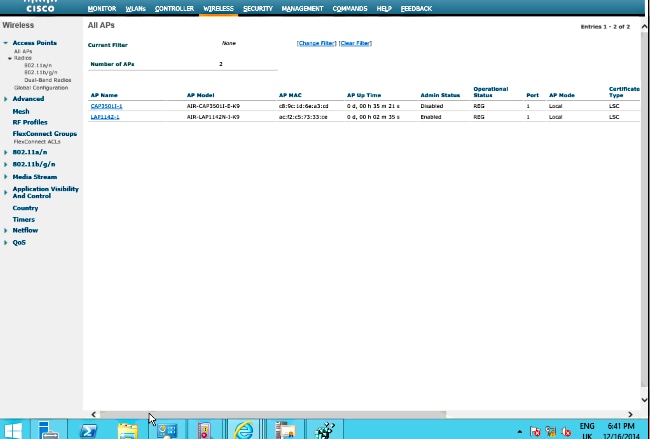Open File Explorer from the taskbar
Viewport: 650px width, 439px height.
pos(128,430)
